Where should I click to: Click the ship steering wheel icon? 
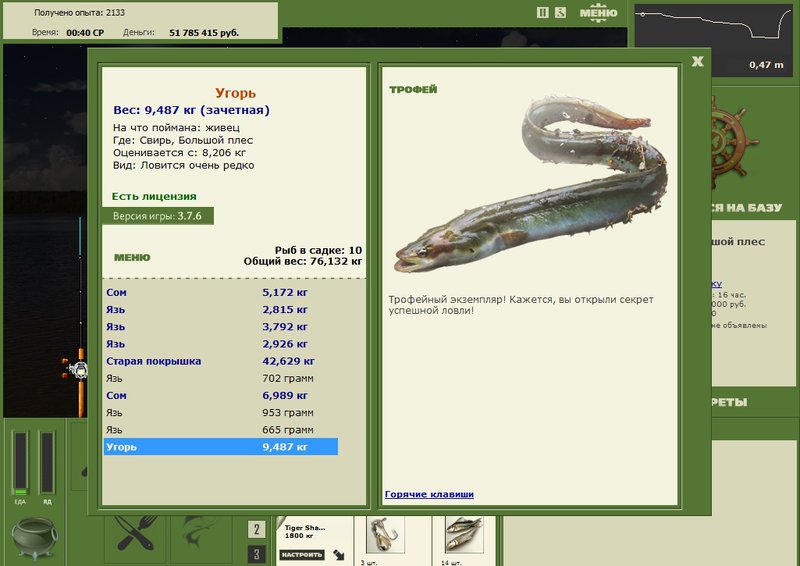pos(733,143)
